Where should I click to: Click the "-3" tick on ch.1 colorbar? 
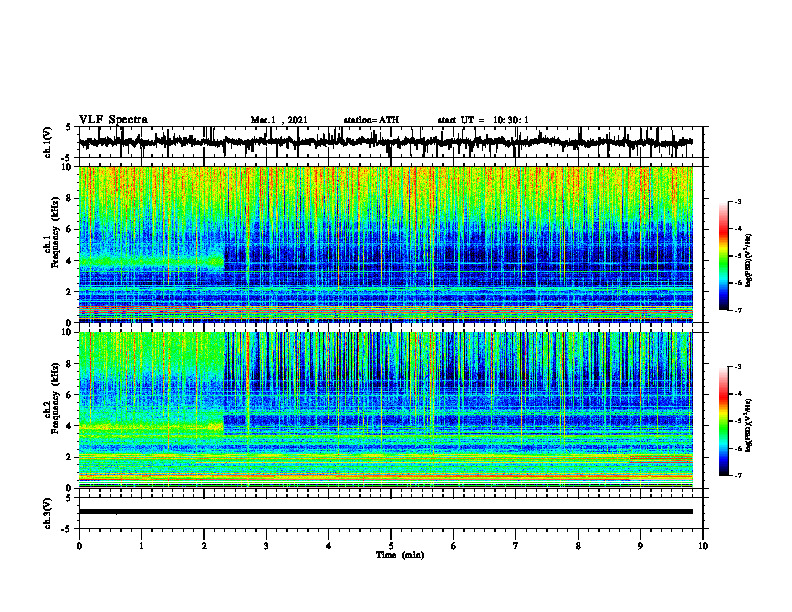[737, 201]
